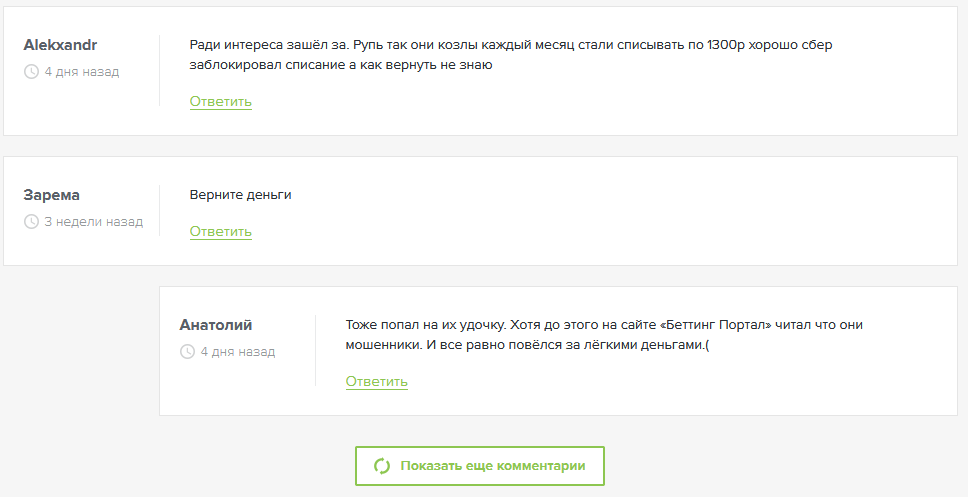Click '4 дня назад' under Alekxandr
Image resolution: width=968 pixels, height=497 pixels.
[81, 72]
